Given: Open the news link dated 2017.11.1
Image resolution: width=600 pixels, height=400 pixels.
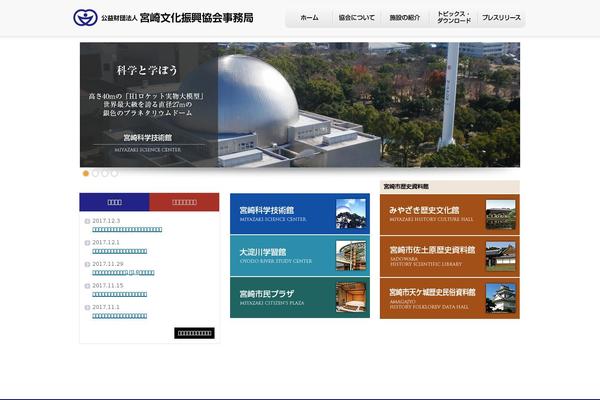Looking at the screenshot, I should [x=119, y=316].
